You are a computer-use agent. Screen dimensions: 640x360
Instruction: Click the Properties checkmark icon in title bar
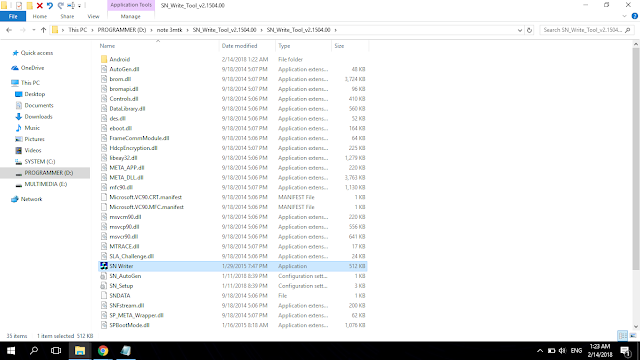click(19, 5)
